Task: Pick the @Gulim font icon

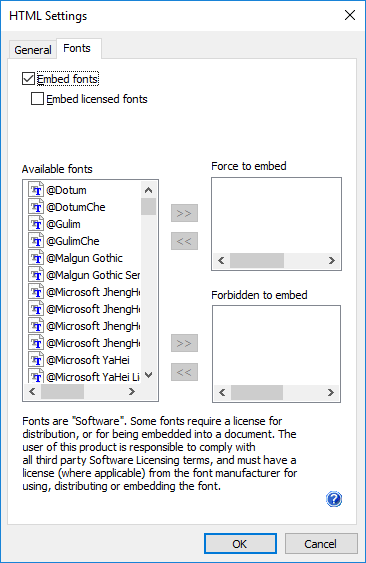Action: coord(36,224)
